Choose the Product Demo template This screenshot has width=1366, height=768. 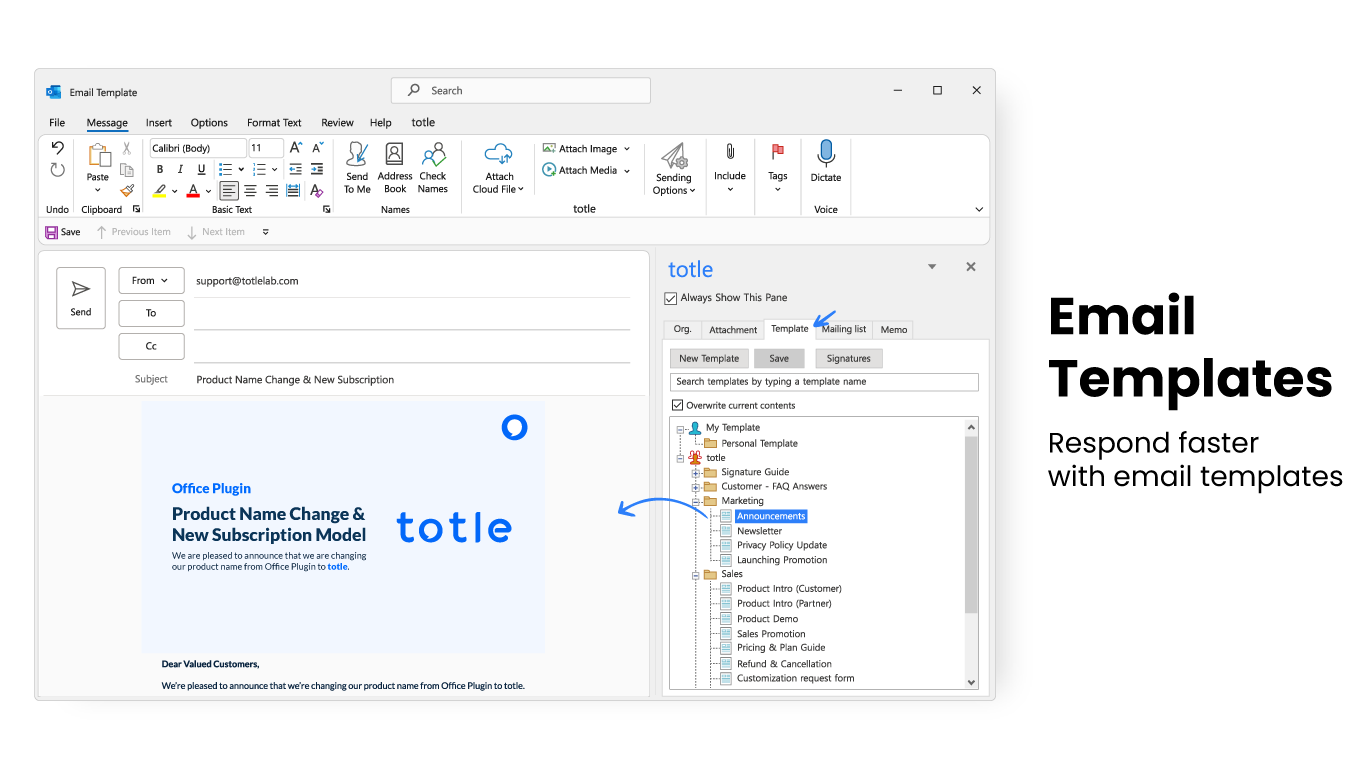pos(767,619)
